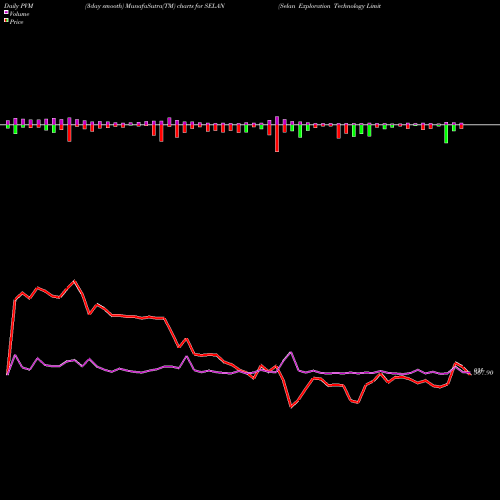Click the 'Daily PVM' title text

pos(19,6)
